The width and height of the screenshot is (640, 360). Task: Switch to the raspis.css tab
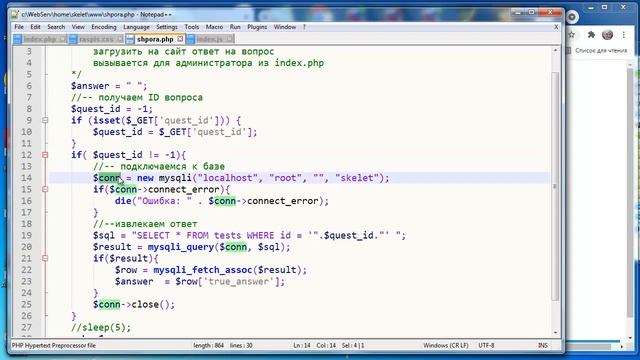click(x=96, y=39)
